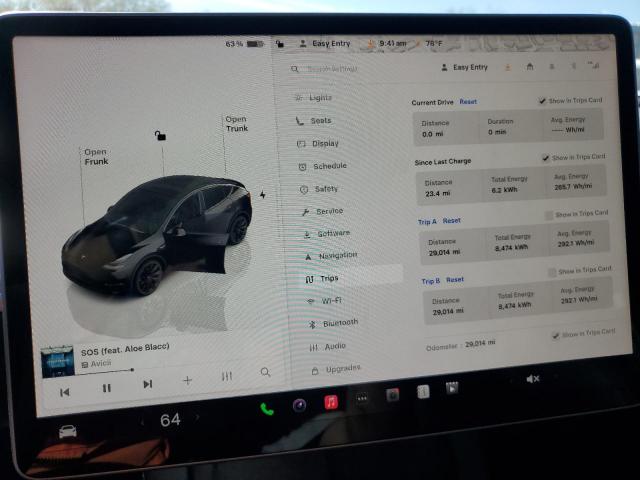
Task: Reset the Current Drive stats
Action: 468,102
